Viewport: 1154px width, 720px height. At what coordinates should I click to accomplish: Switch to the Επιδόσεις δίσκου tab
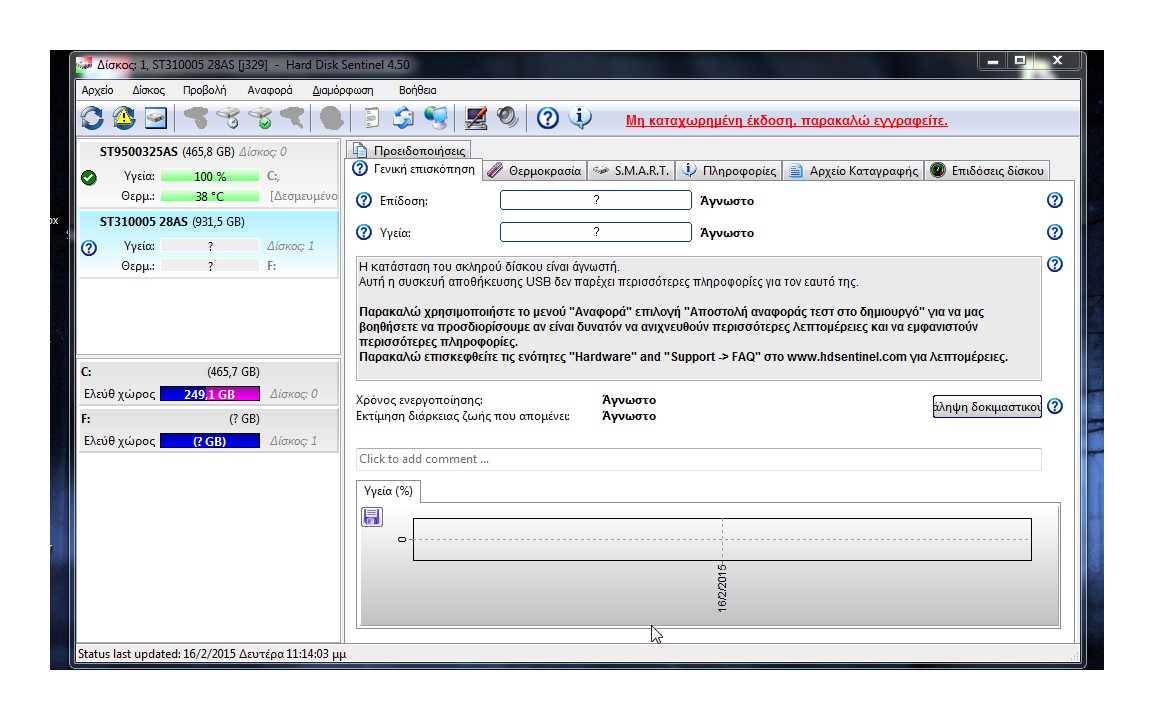coord(987,171)
